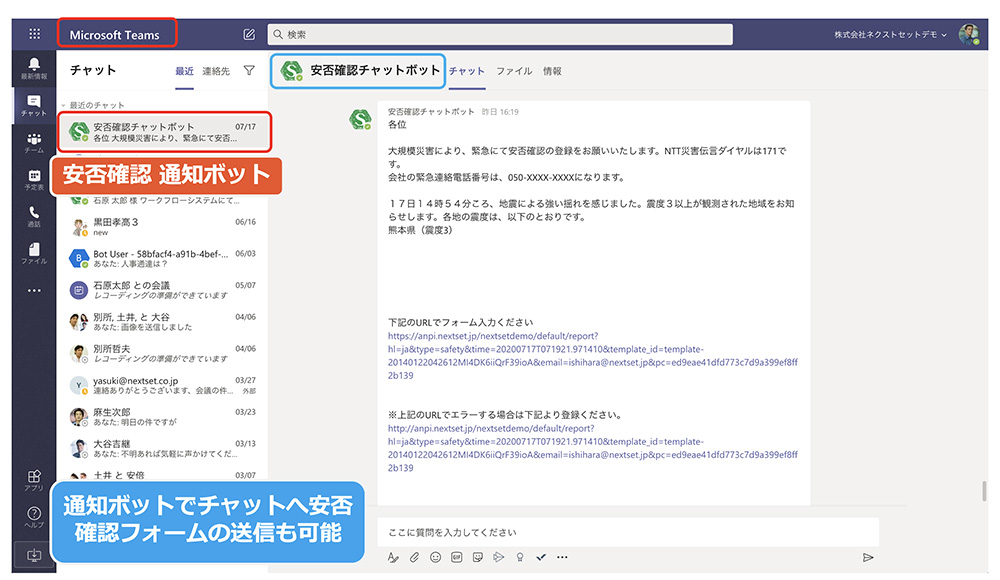
Task: Click the download desktop app icon
Action: (x=34, y=555)
